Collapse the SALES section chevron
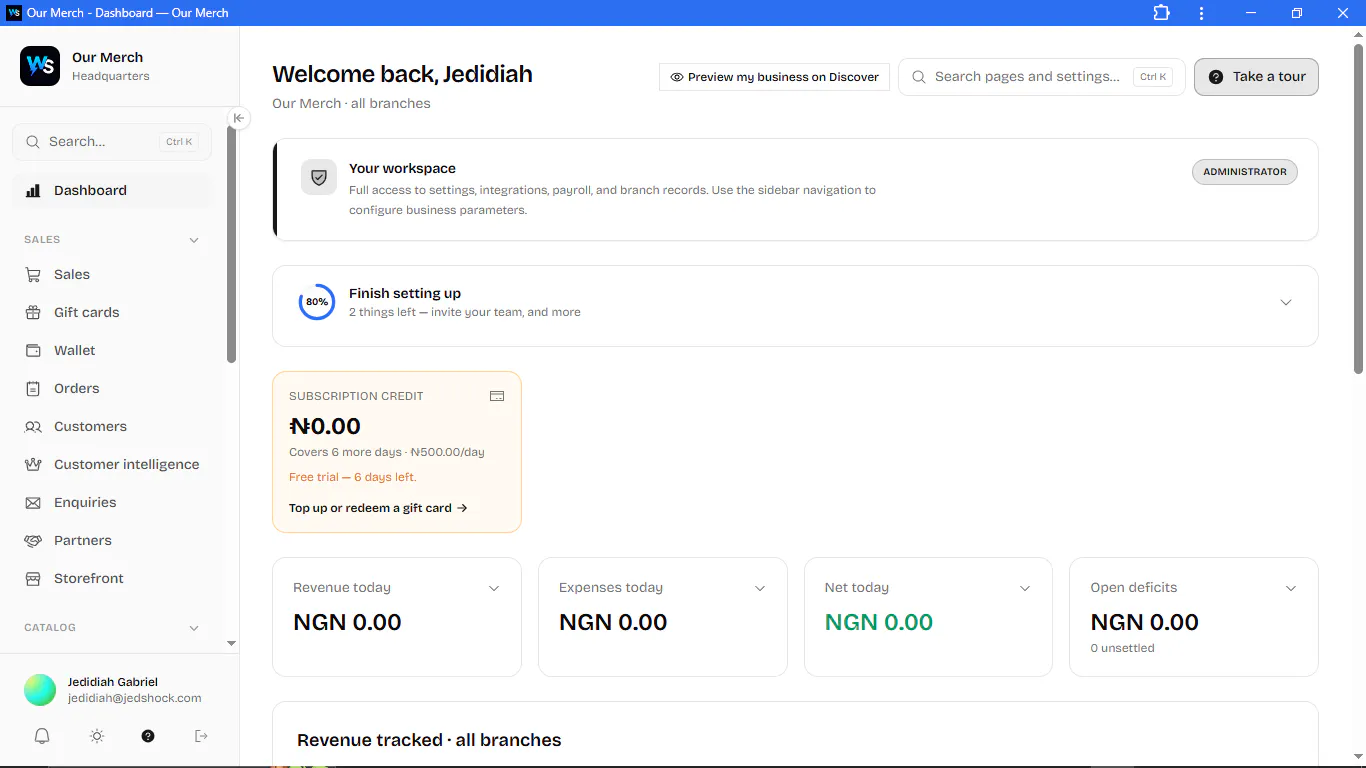The height and width of the screenshot is (768, 1366). [x=194, y=240]
